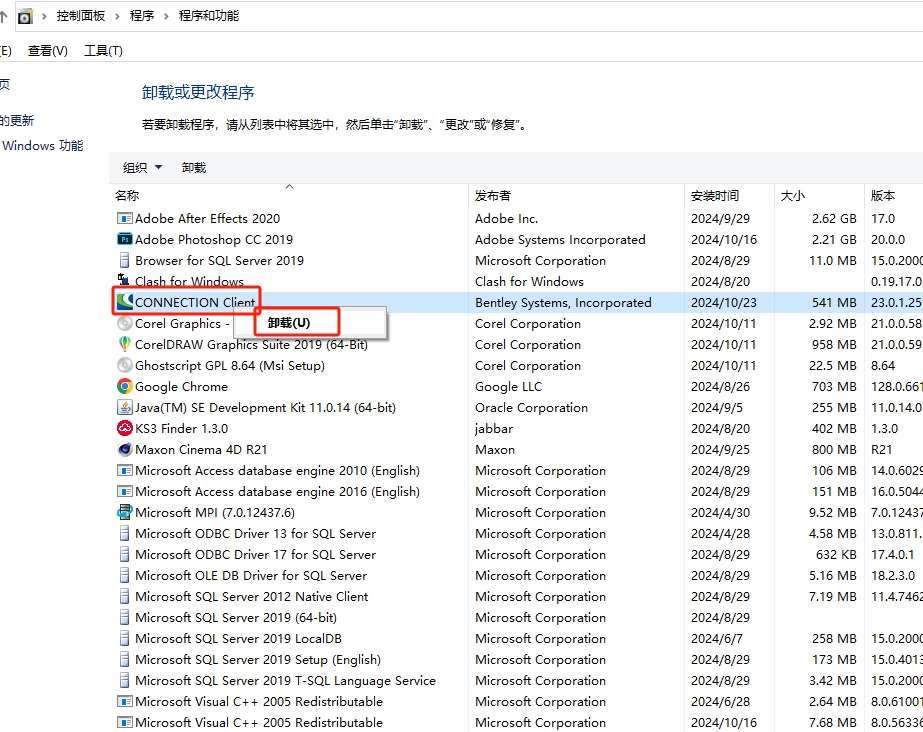The image size is (923, 732).
Task: Click the Browser for SQL Server 2019 icon
Action: tap(125, 261)
